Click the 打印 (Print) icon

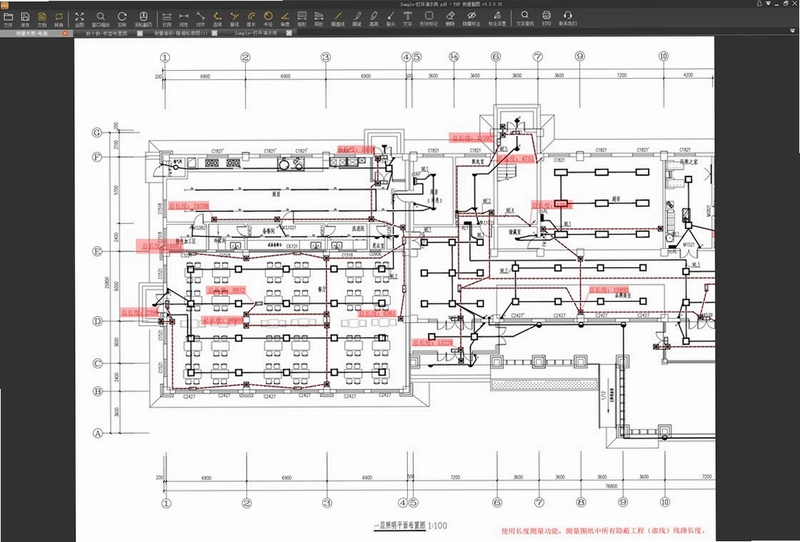(546, 19)
